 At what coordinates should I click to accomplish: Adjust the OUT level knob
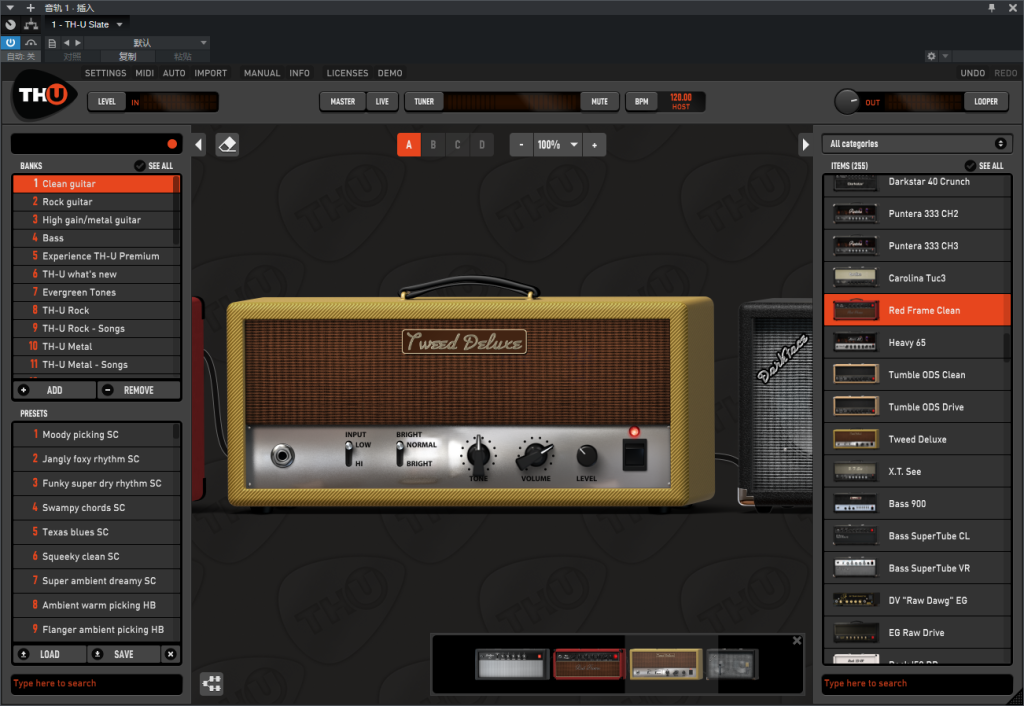click(847, 102)
